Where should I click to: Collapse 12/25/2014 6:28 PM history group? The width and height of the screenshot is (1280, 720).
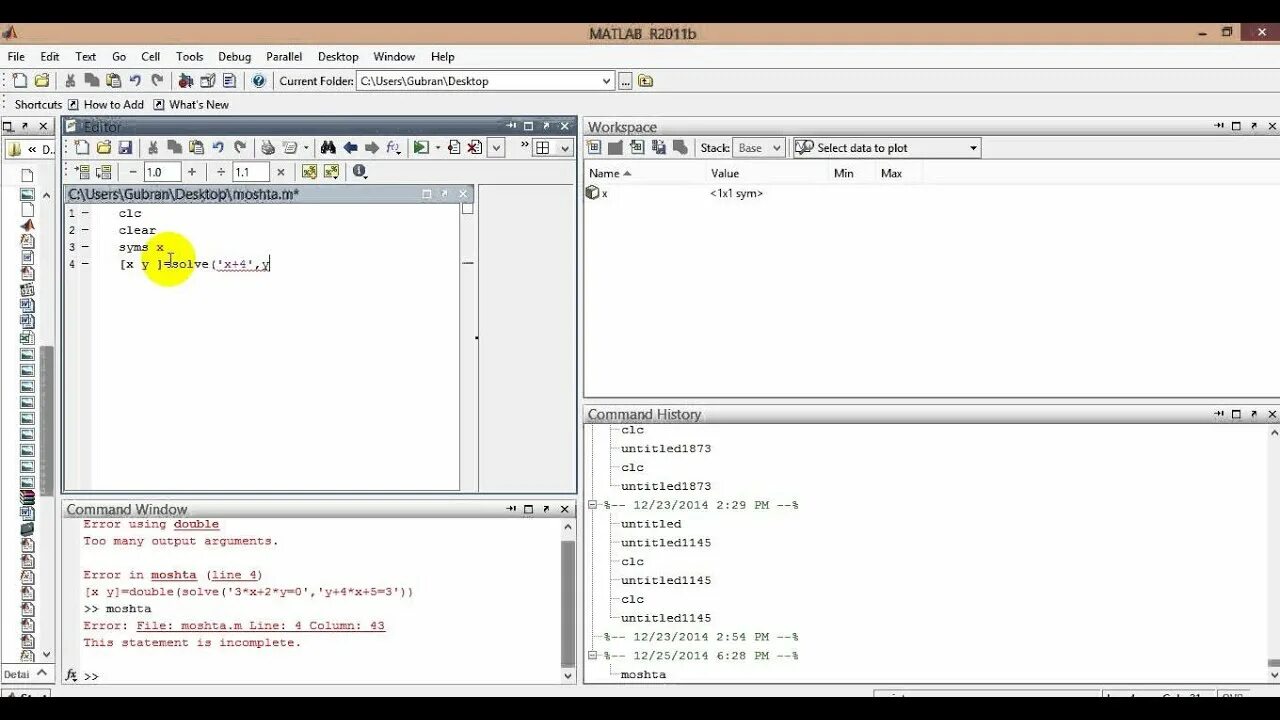click(x=593, y=655)
